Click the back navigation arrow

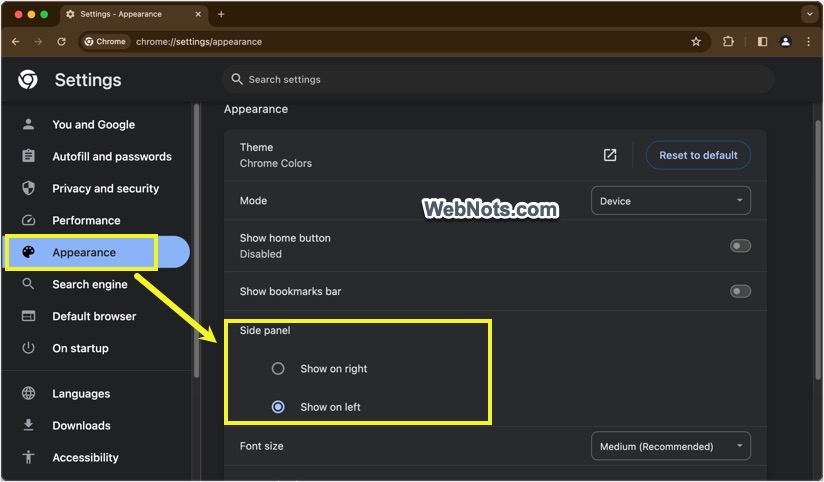coord(15,42)
